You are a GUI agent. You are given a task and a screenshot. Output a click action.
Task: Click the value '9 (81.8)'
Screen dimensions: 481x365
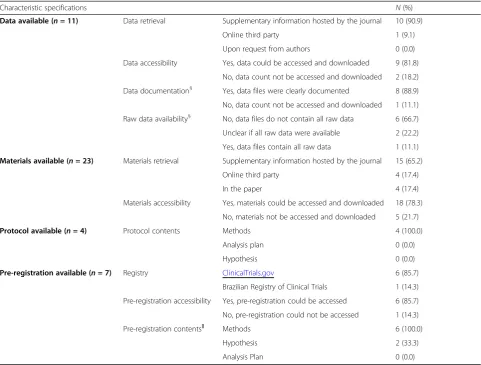point(407,63)
